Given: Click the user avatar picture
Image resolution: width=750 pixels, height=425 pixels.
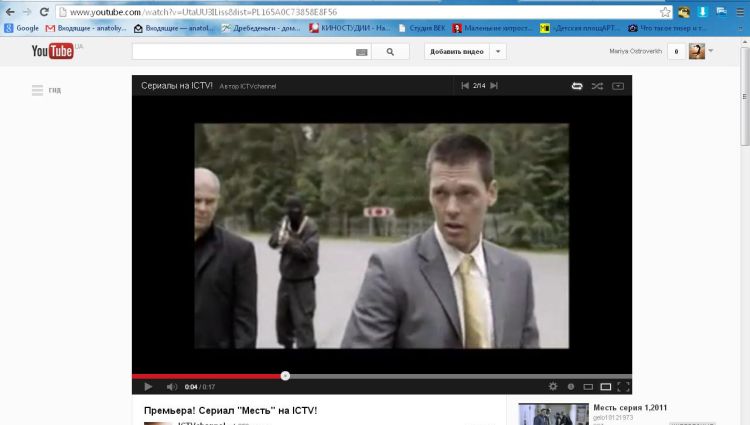Looking at the screenshot, I should [697, 51].
